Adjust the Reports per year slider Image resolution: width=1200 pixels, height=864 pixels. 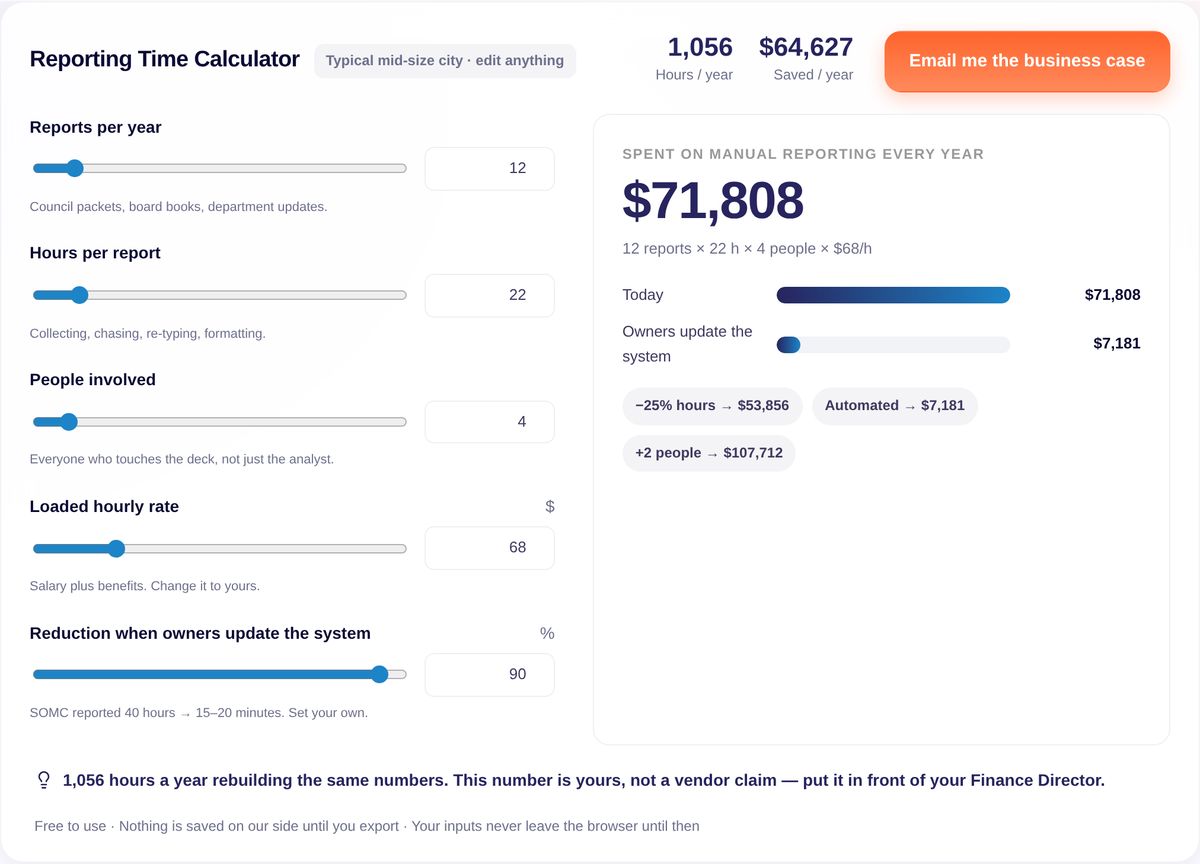(219, 168)
